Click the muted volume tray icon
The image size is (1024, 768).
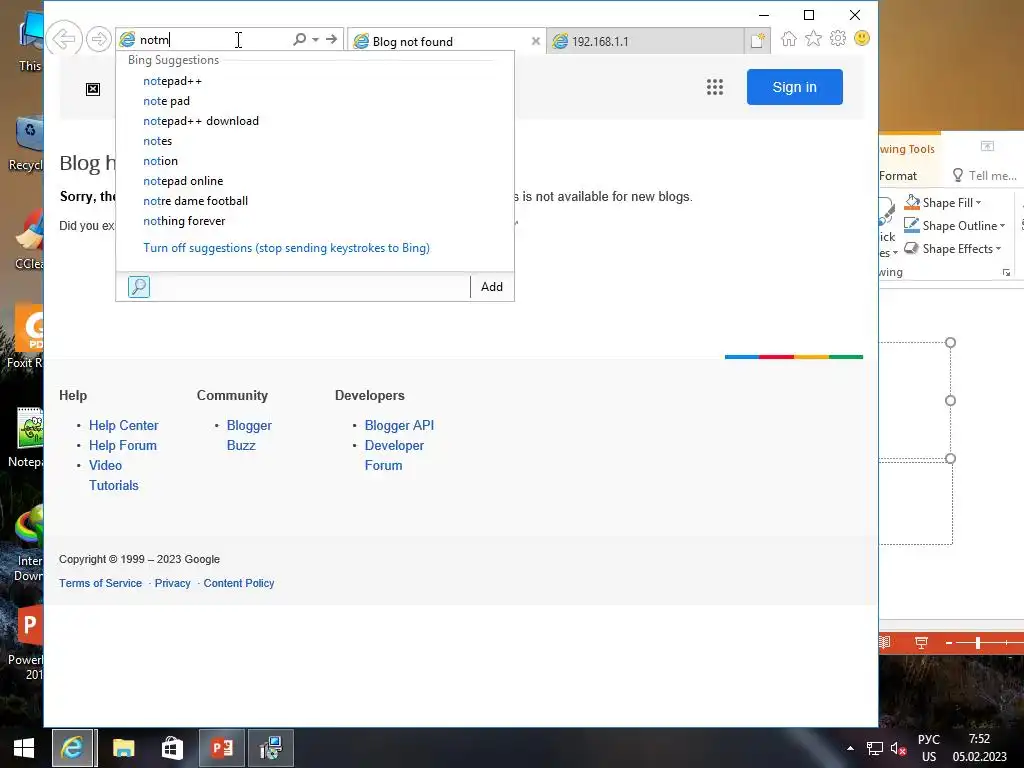899,749
